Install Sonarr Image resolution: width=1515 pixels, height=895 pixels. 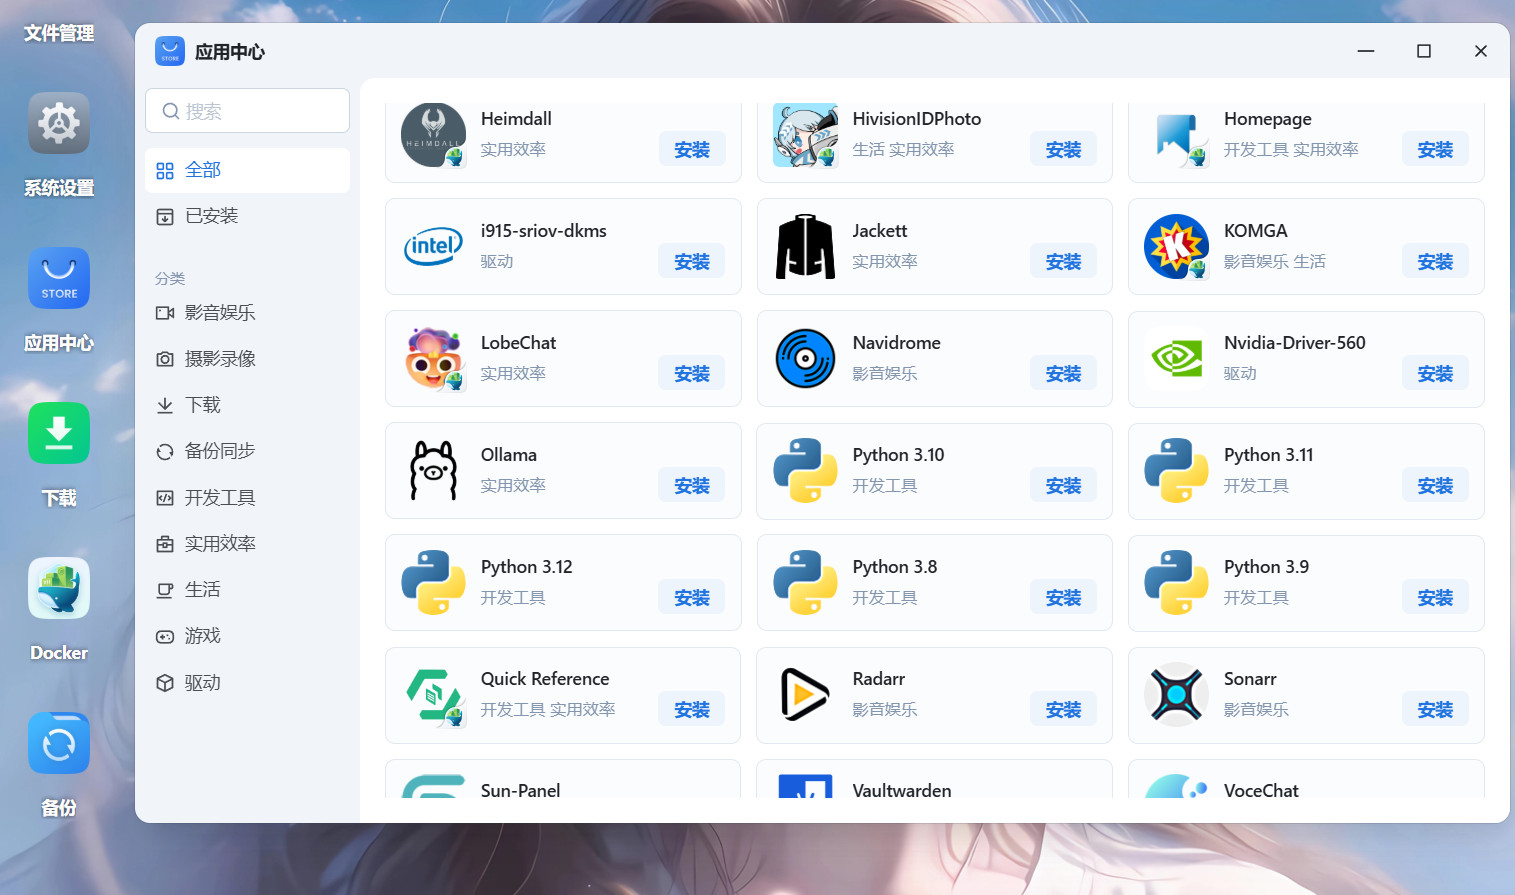pos(1435,709)
